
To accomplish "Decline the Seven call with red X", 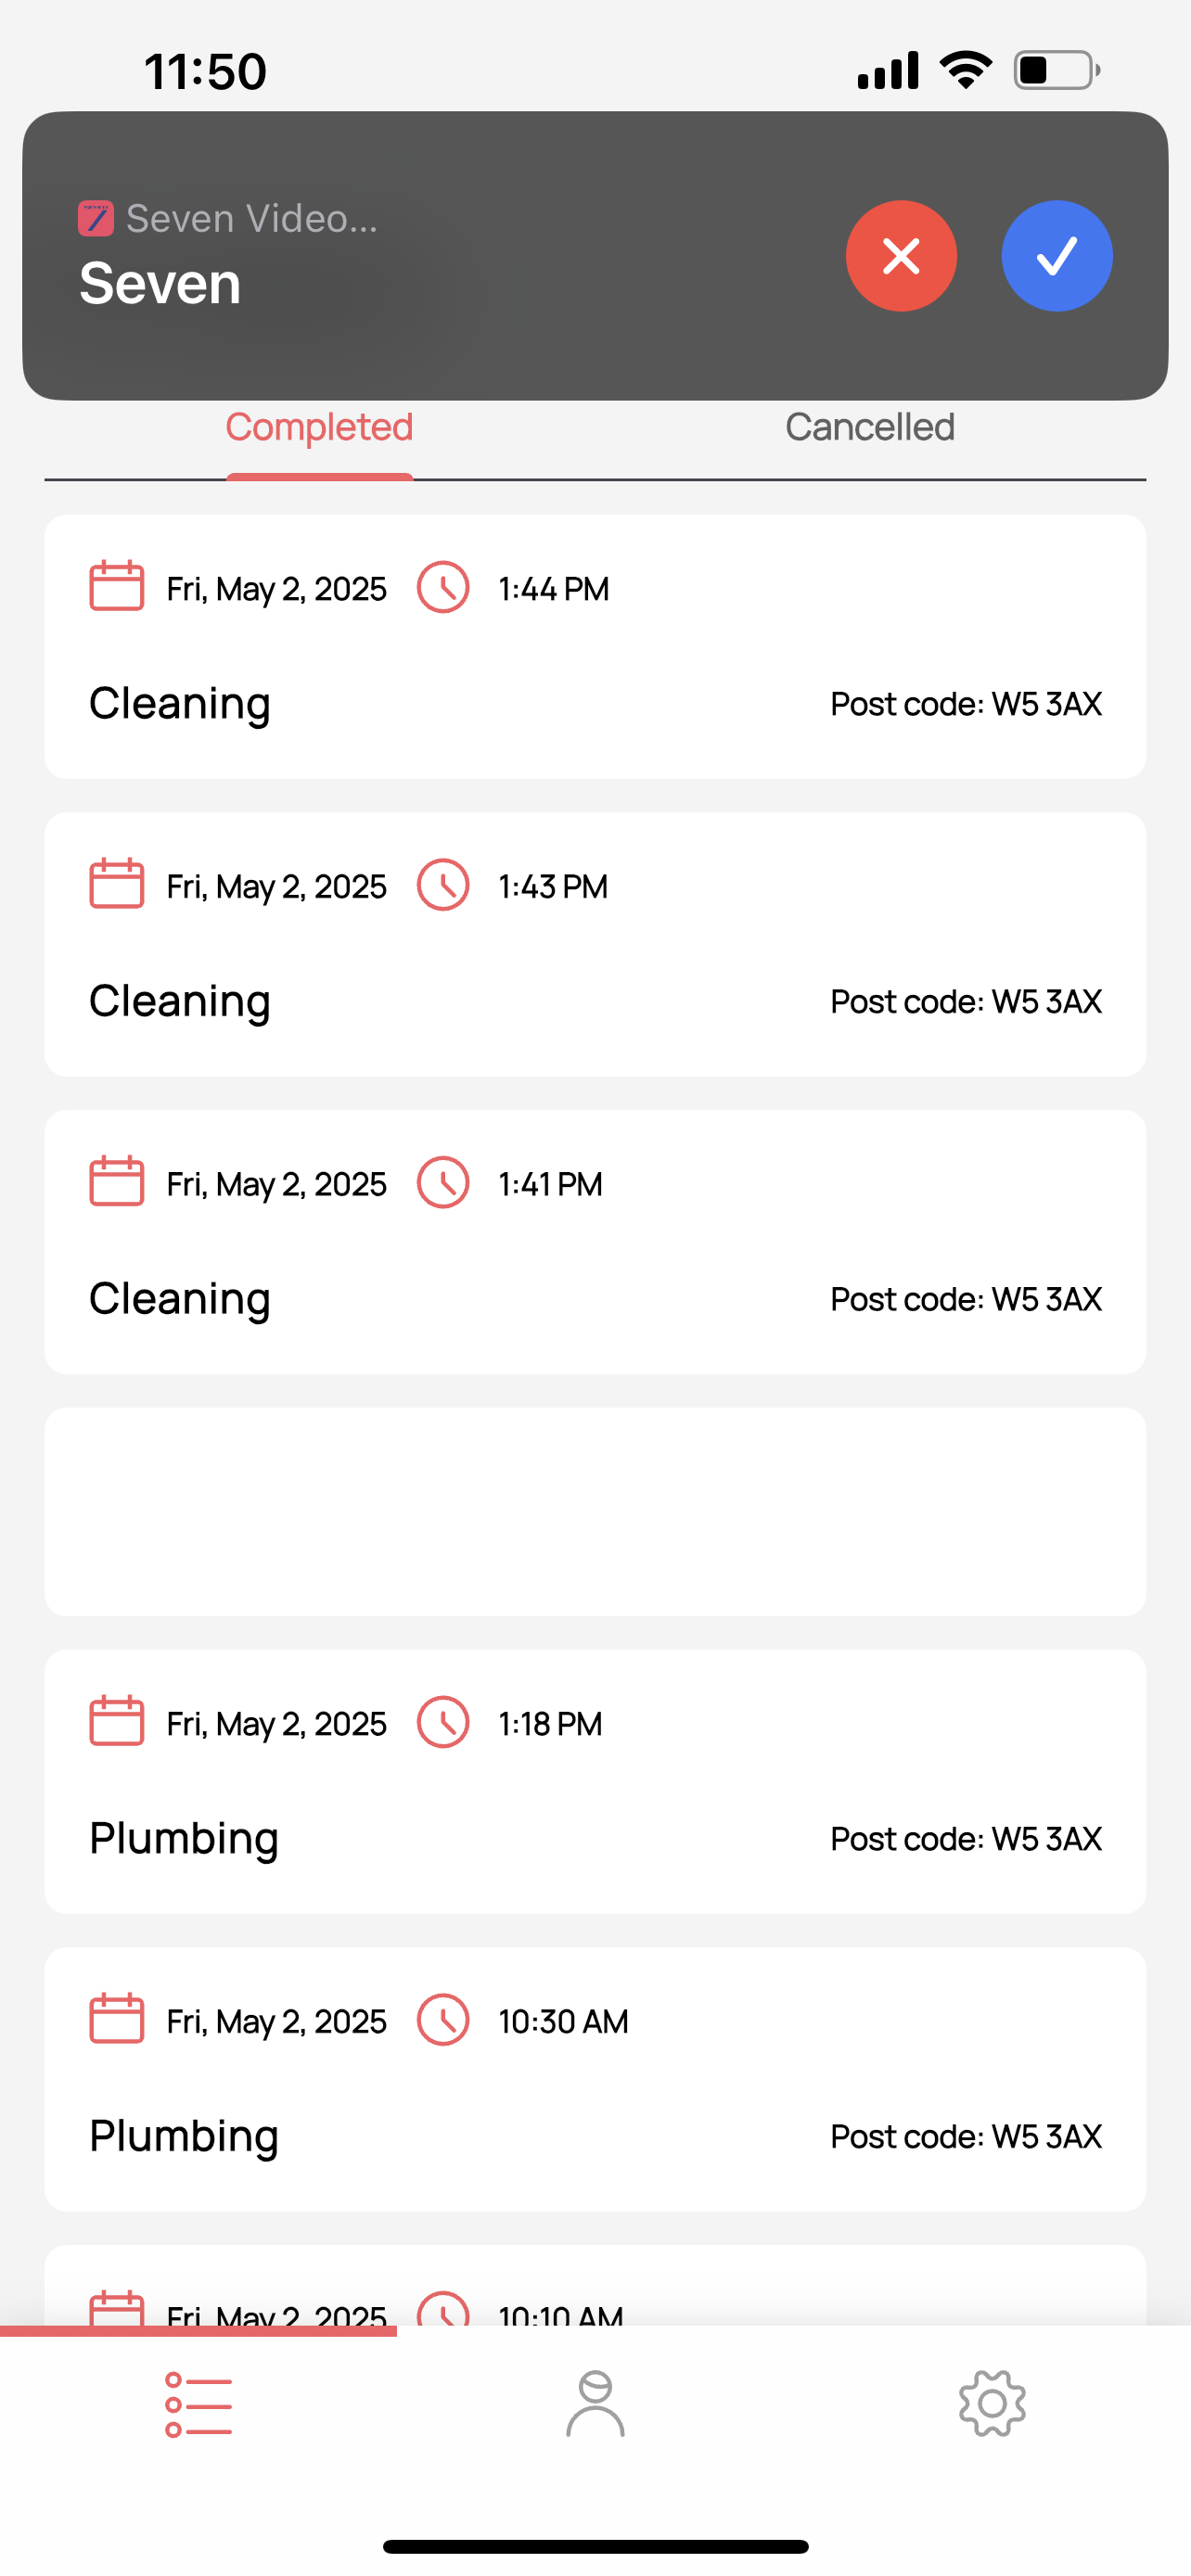I will tap(901, 256).
